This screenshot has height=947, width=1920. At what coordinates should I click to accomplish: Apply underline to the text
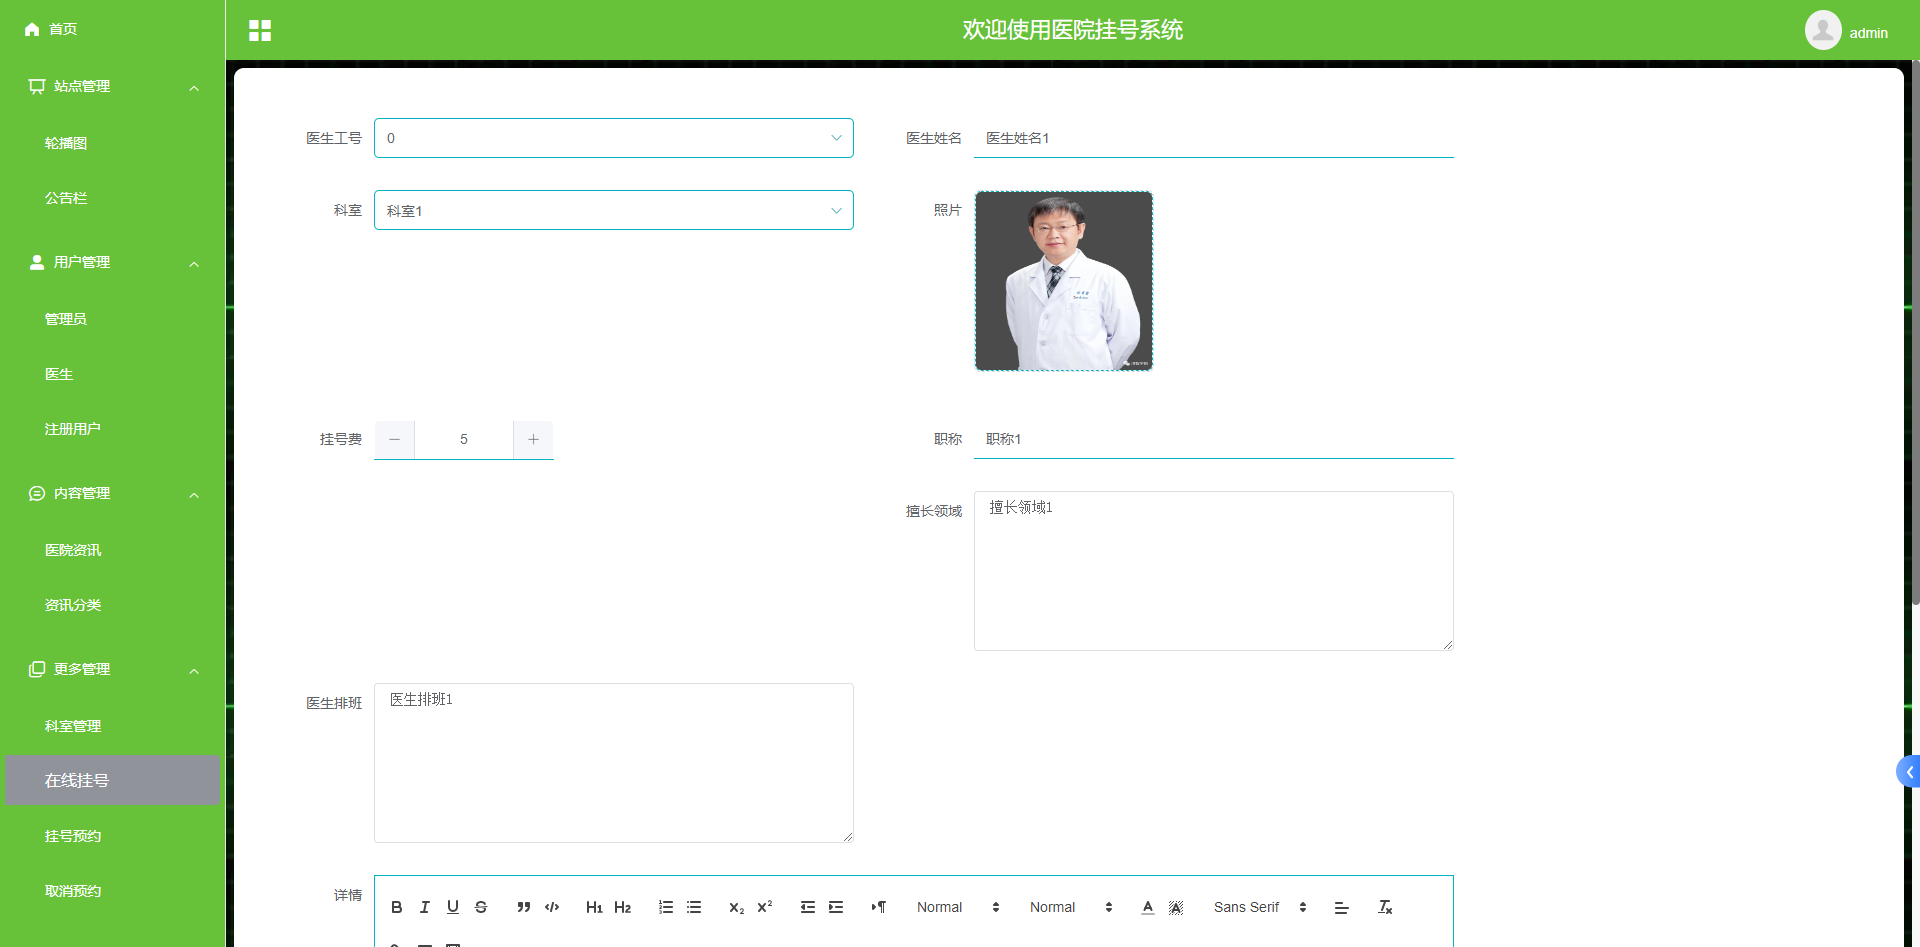(452, 907)
